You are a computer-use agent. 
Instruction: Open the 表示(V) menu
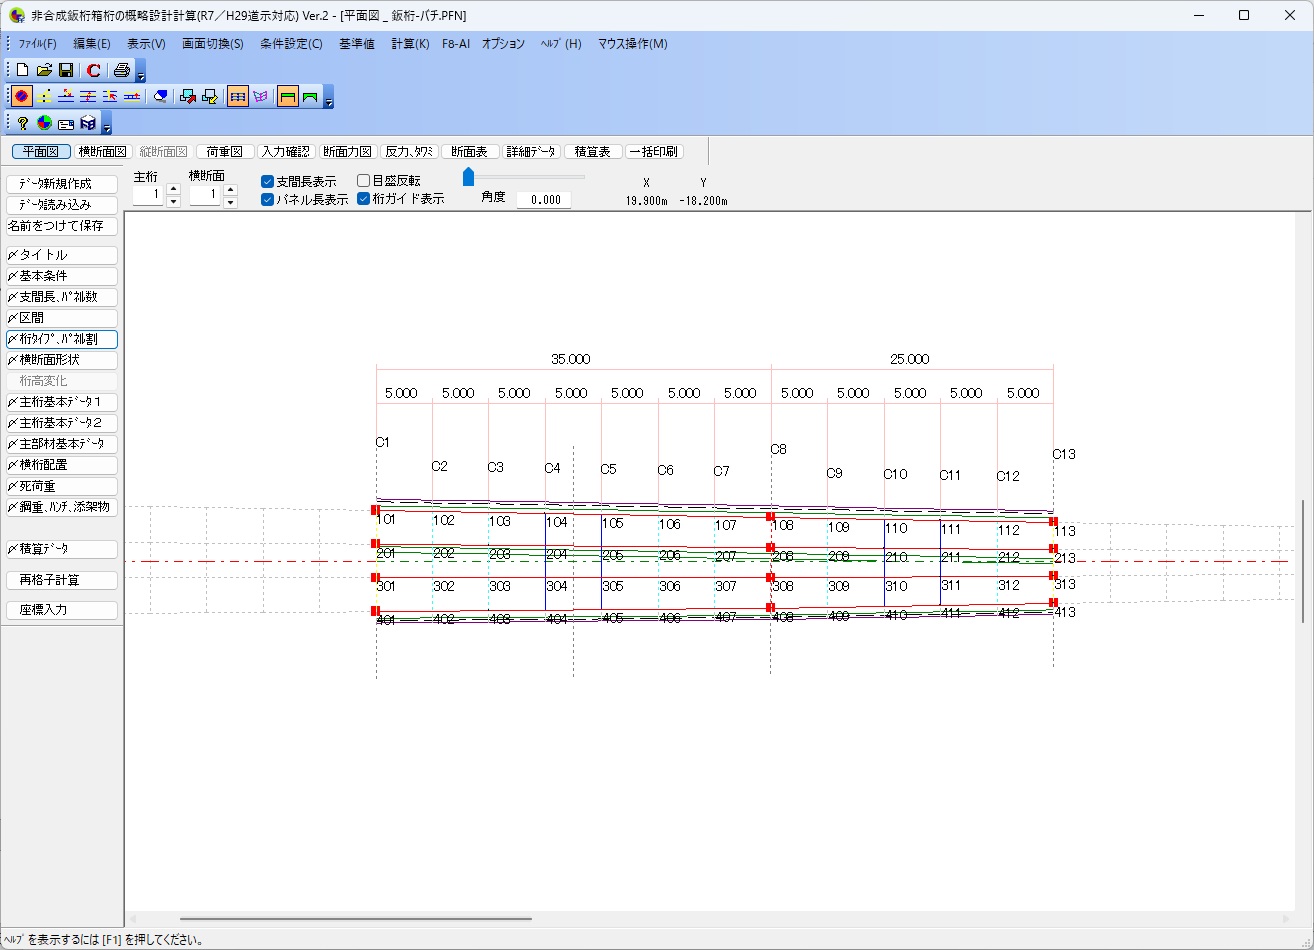[146, 44]
